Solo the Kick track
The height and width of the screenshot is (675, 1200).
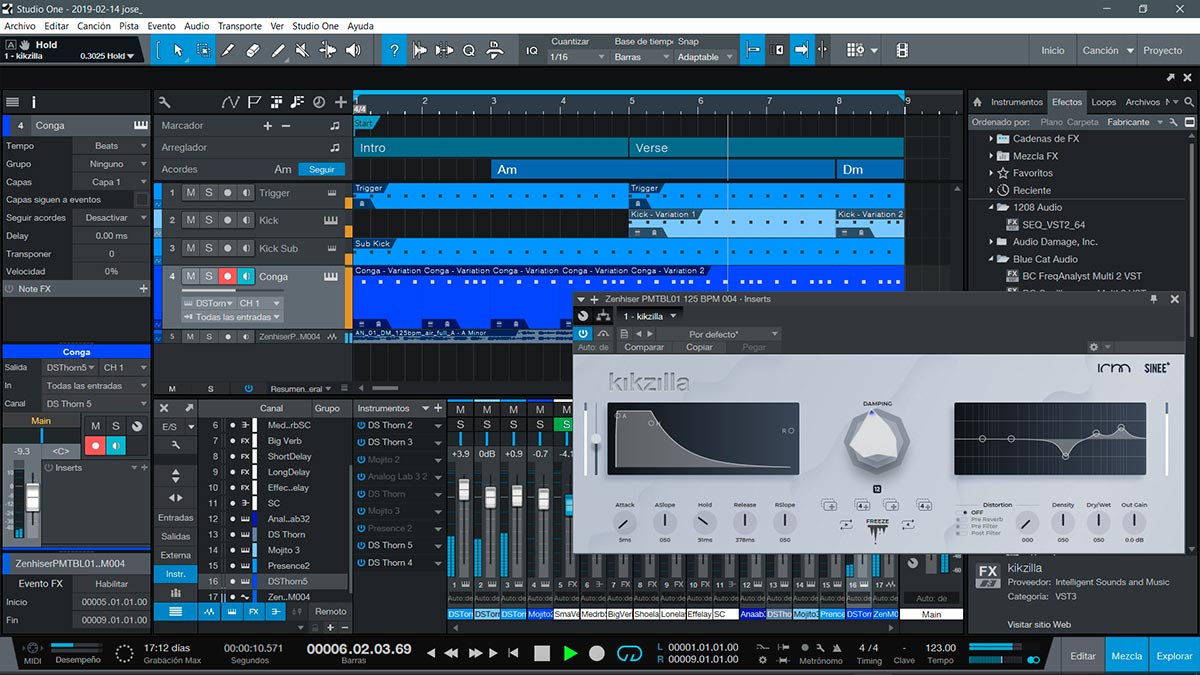209,220
